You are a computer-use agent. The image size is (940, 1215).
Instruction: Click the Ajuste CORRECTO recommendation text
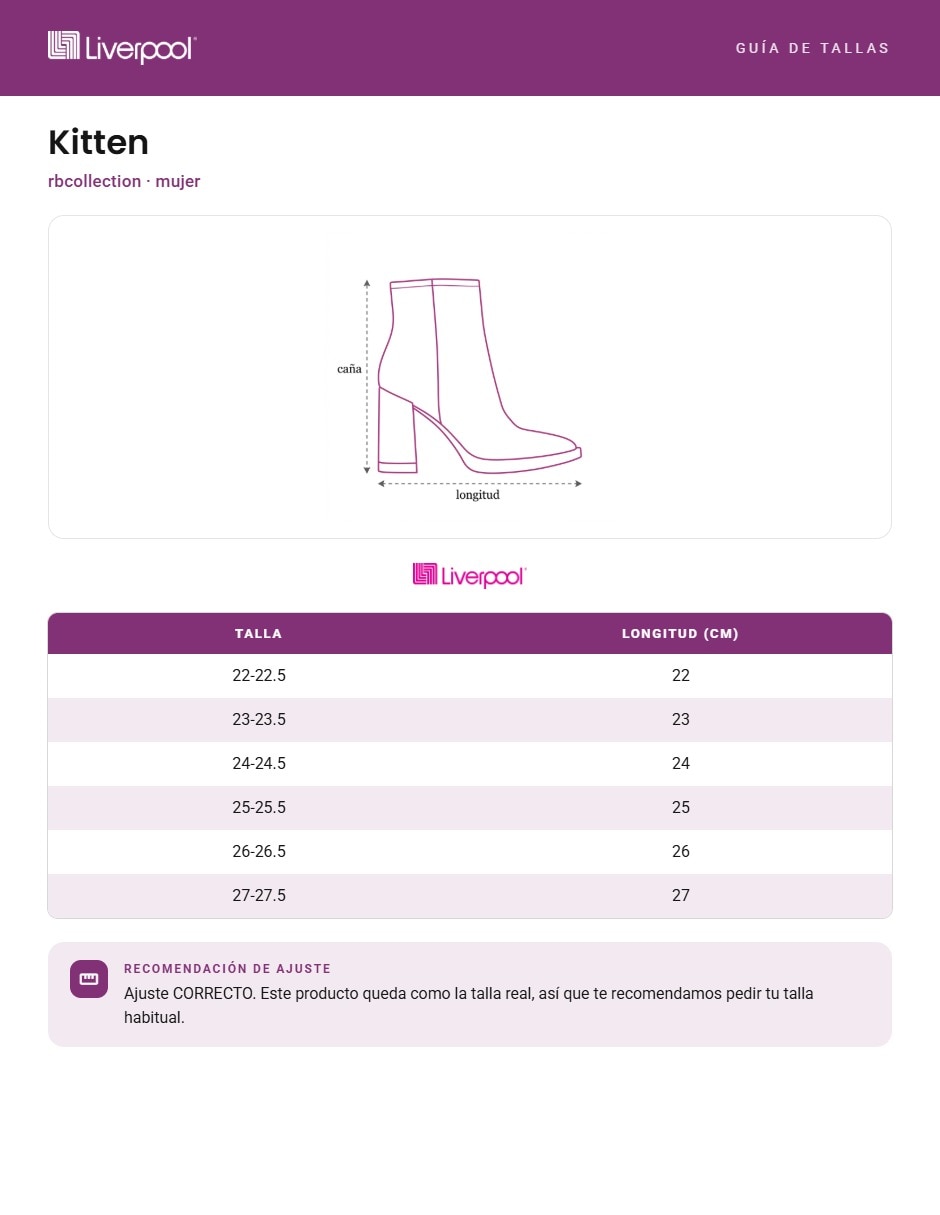click(469, 1006)
